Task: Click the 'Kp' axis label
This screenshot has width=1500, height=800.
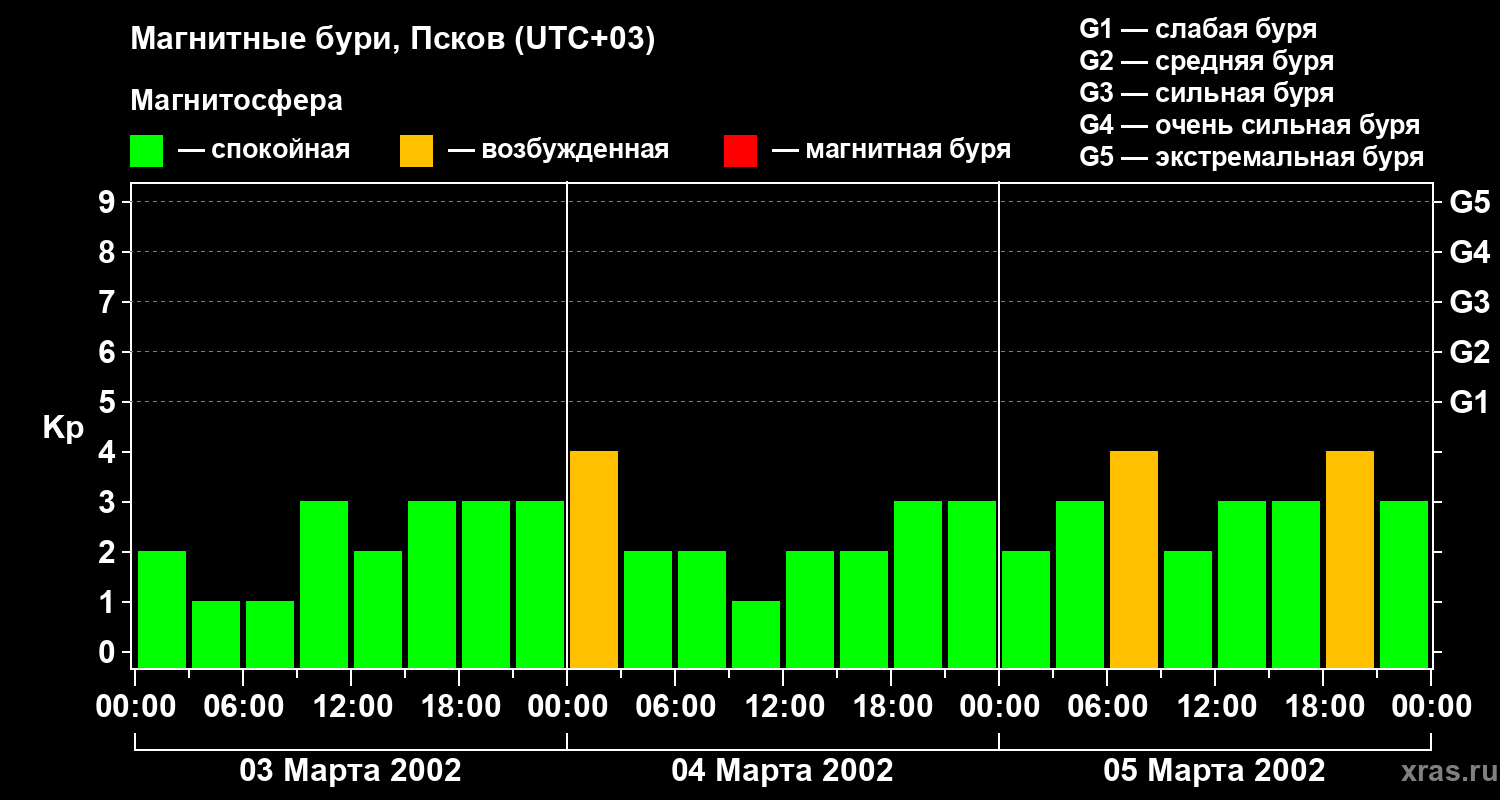Action: pos(63,427)
